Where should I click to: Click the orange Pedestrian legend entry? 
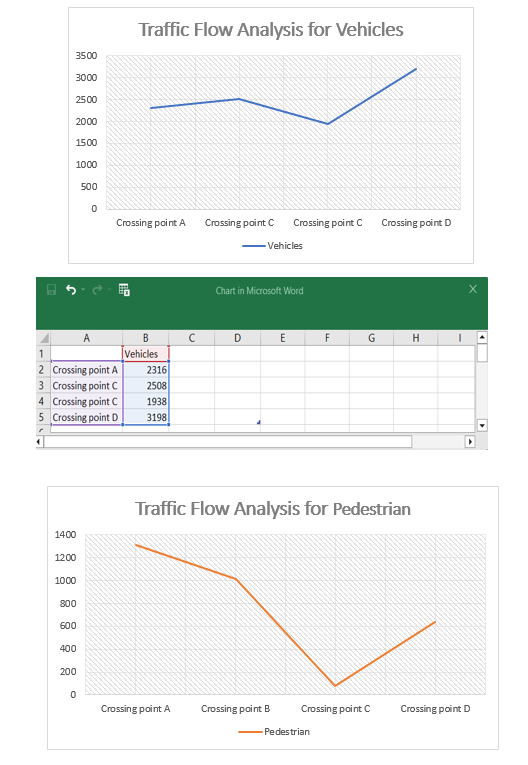coord(274,731)
